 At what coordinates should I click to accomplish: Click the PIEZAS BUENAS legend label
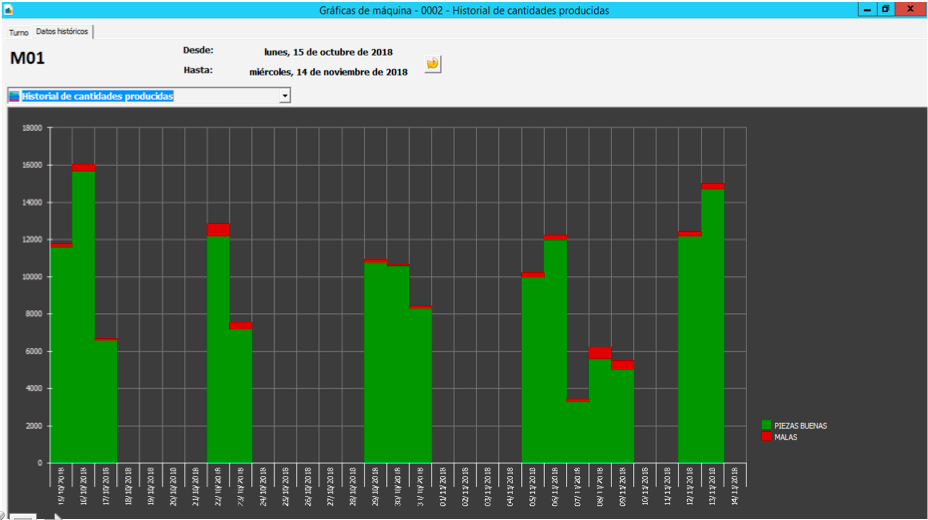tap(801, 426)
